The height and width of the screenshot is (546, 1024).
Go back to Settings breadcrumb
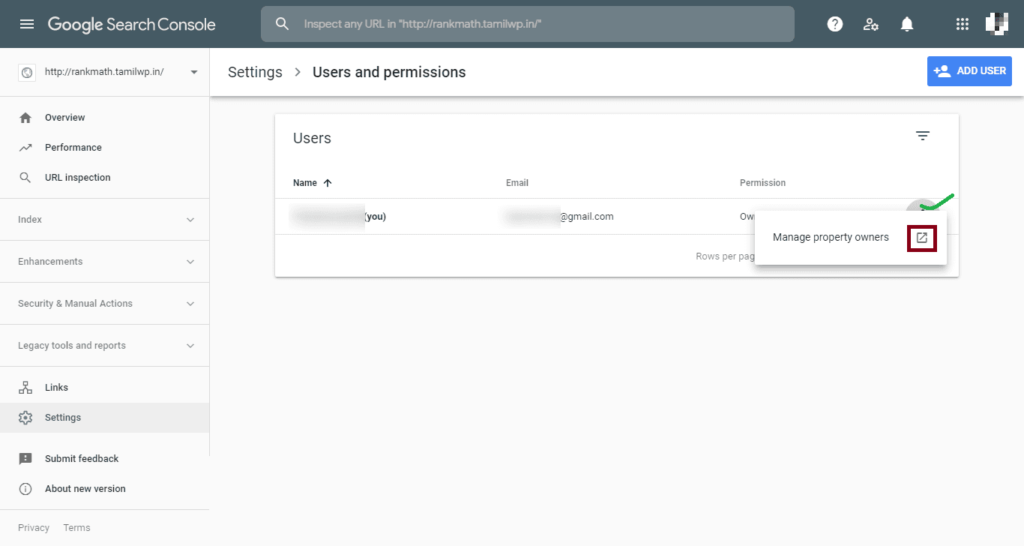click(255, 72)
